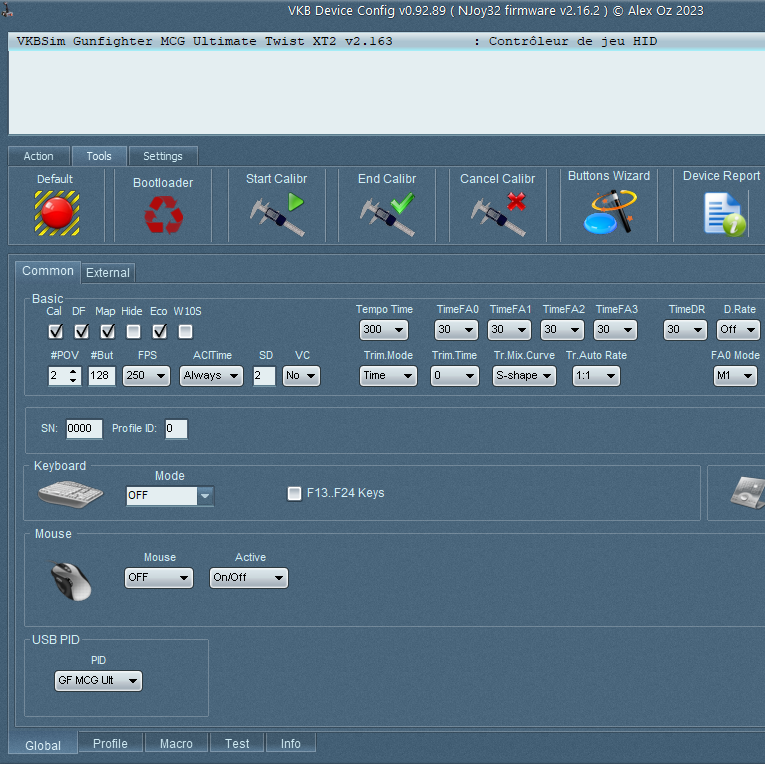The width and height of the screenshot is (765, 764).
Task: Open the USB PID dropdown
Action: [98, 681]
